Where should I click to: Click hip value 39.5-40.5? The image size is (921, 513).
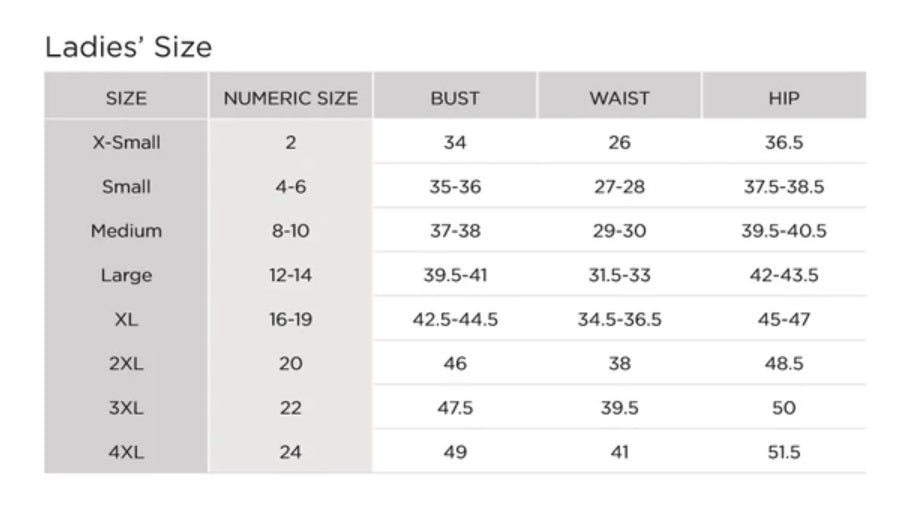point(784,231)
